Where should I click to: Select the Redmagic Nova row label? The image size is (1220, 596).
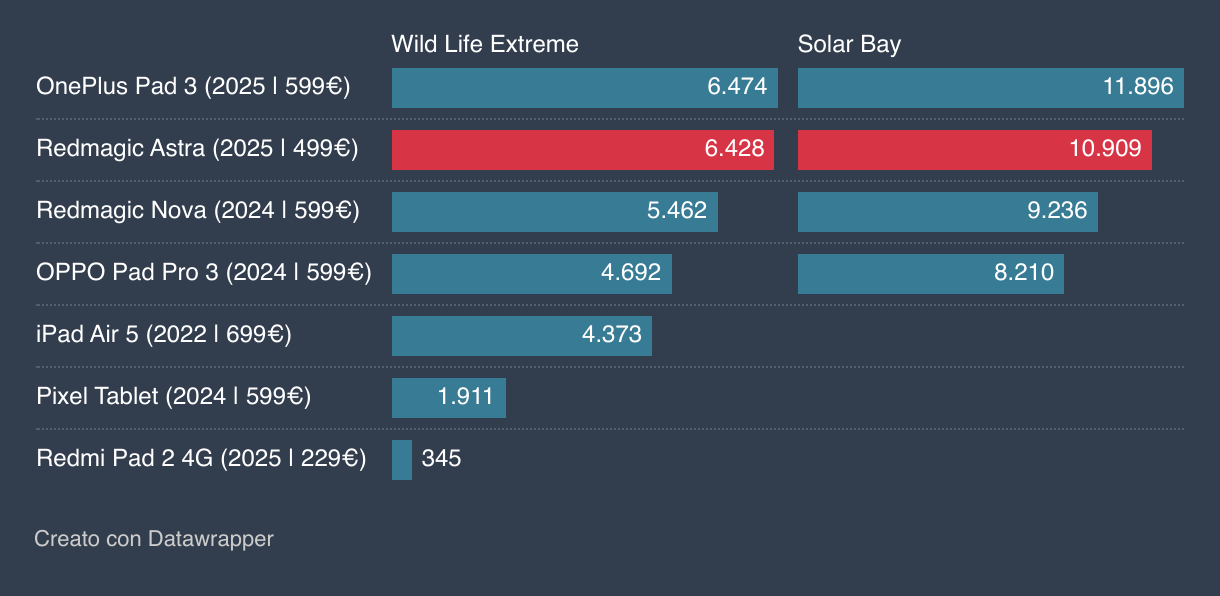(198, 211)
